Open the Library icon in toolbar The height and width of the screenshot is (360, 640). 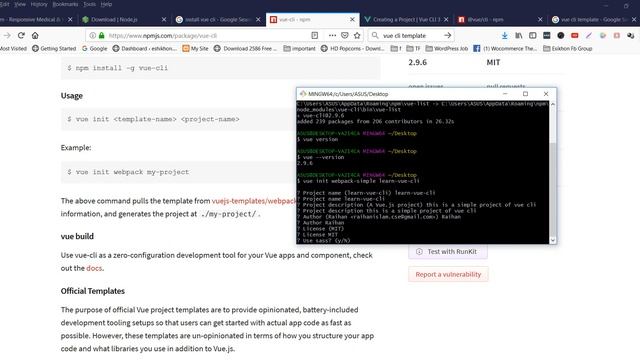(519, 36)
